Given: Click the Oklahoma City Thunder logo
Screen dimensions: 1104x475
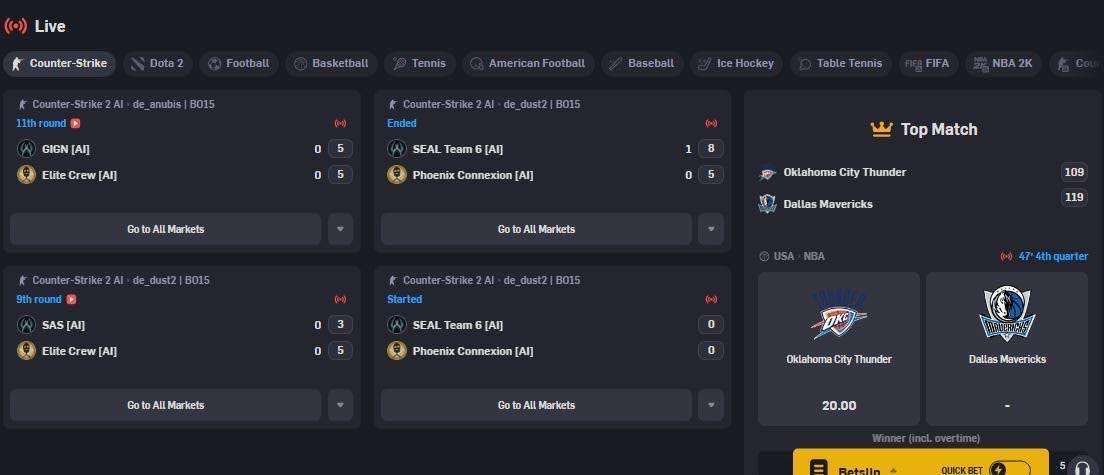Looking at the screenshot, I should [x=838, y=315].
